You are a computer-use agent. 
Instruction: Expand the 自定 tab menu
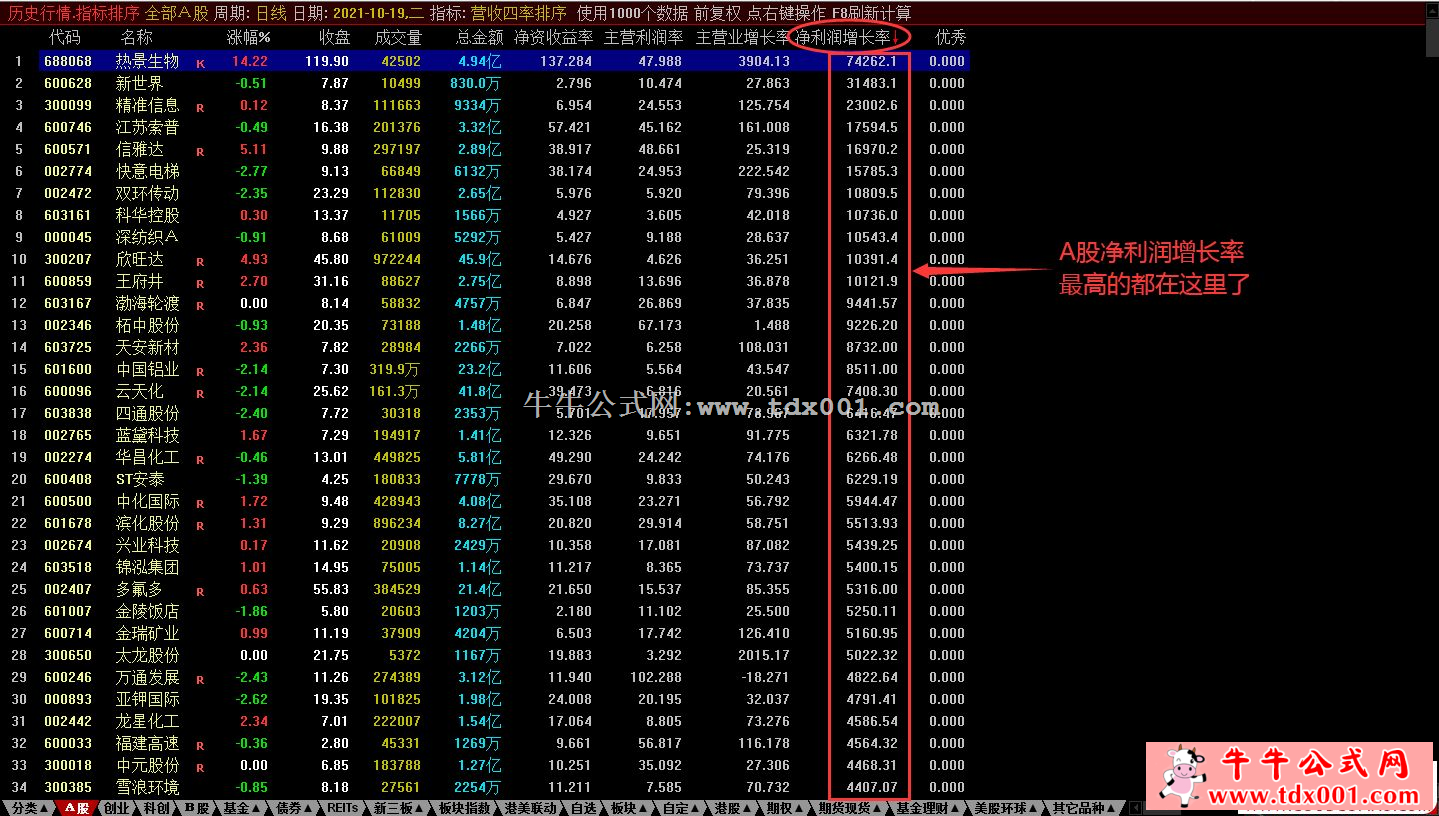pyautogui.click(x=683, y=808)
